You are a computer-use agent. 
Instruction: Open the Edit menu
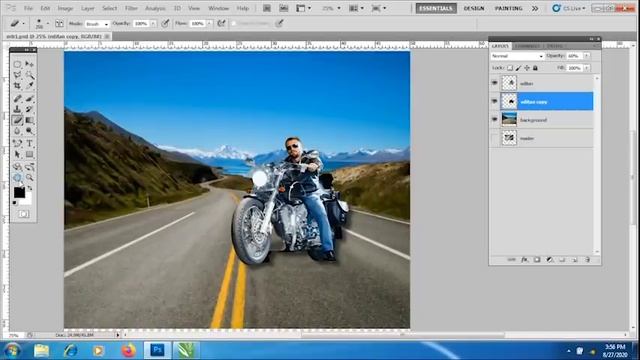pyautogui.click(x=45, y=8)
